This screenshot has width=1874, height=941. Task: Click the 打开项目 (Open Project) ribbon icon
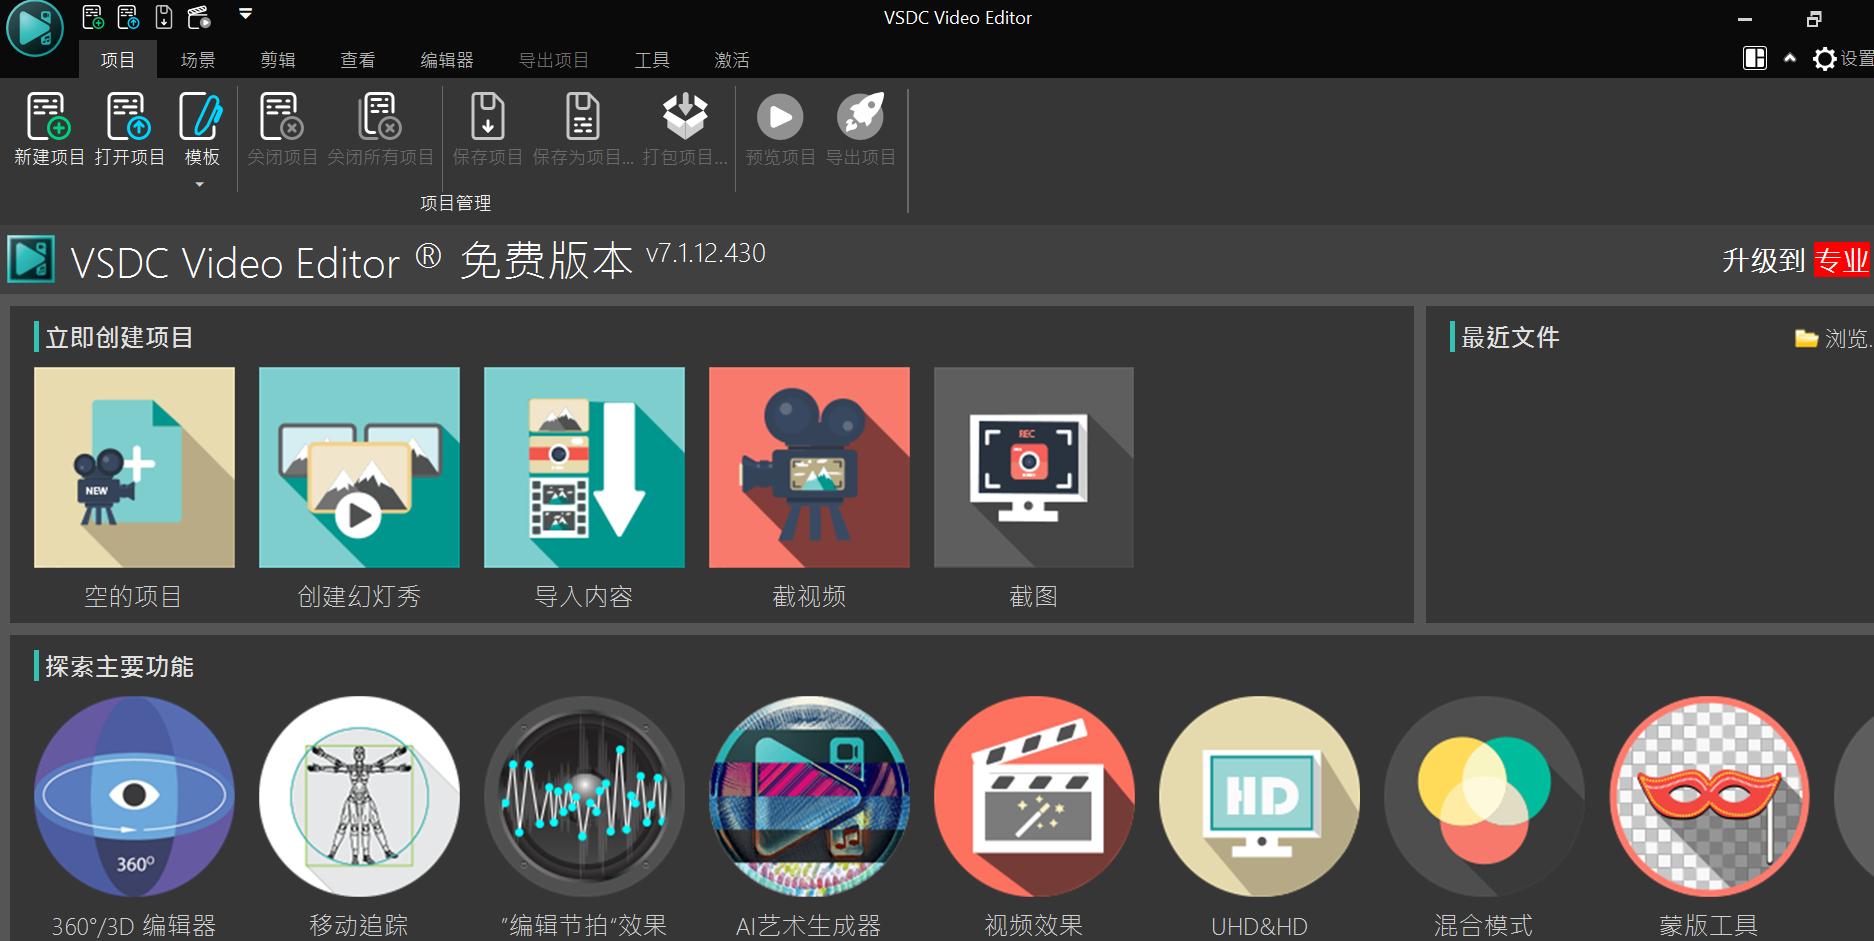(129, 117)
